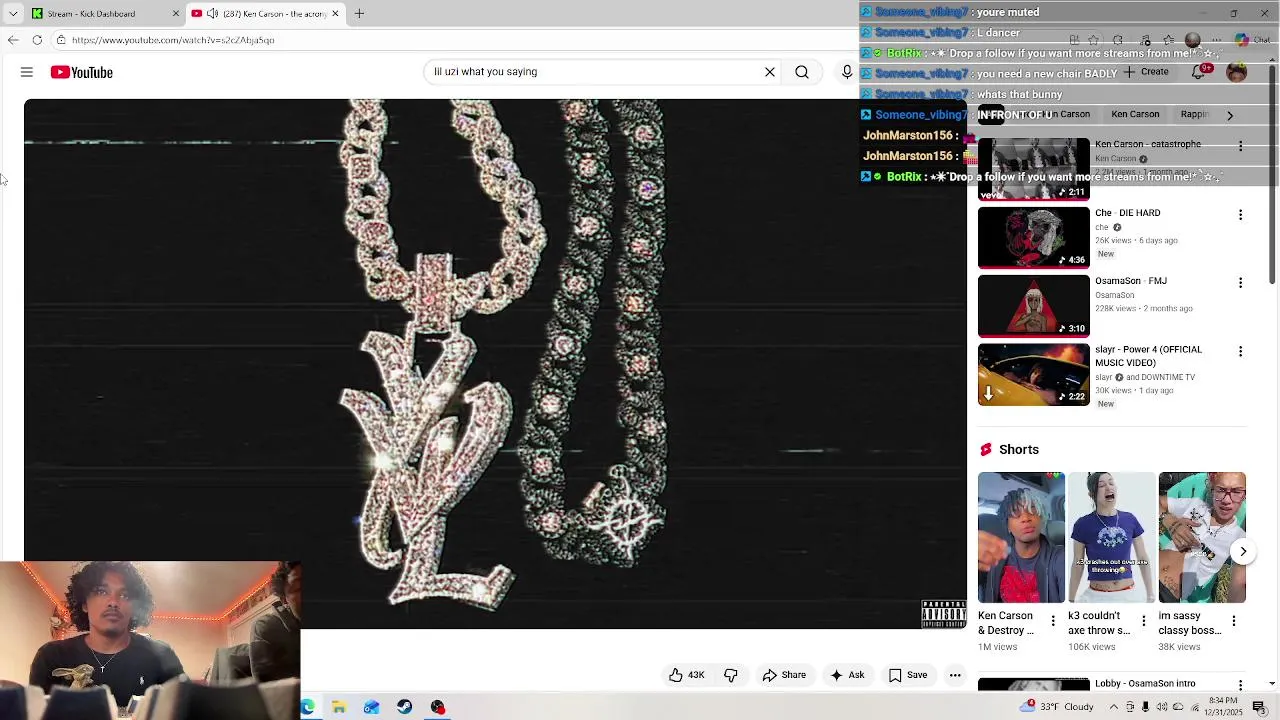Mute the YouTube tab via its speaker icon

pyautogui.click(x=212, y=13)
